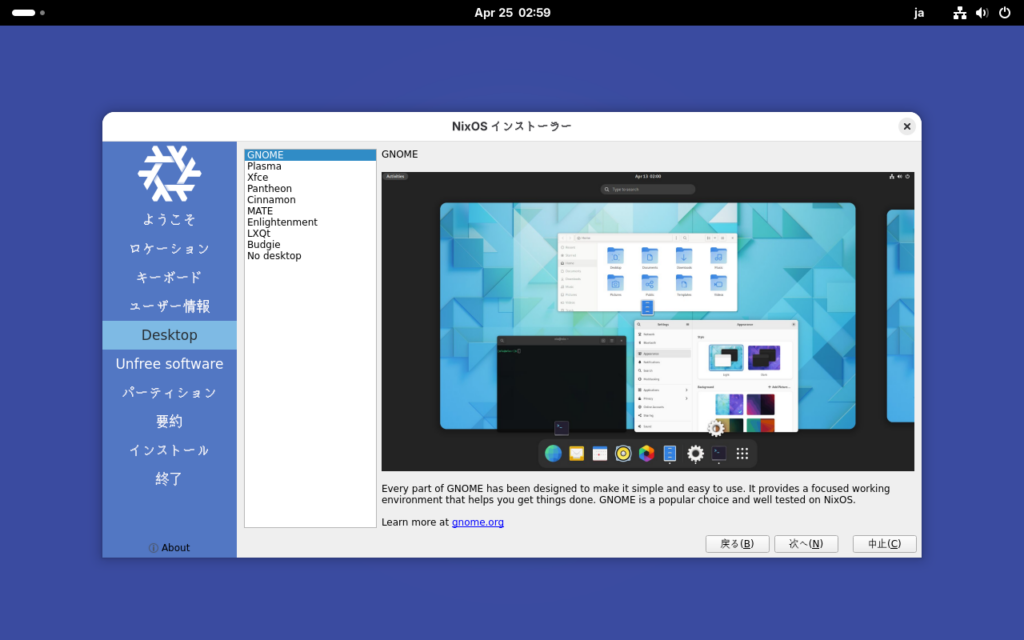Open the ja keyboard layout indicator

pyautogui.click(x=919, y=13)
